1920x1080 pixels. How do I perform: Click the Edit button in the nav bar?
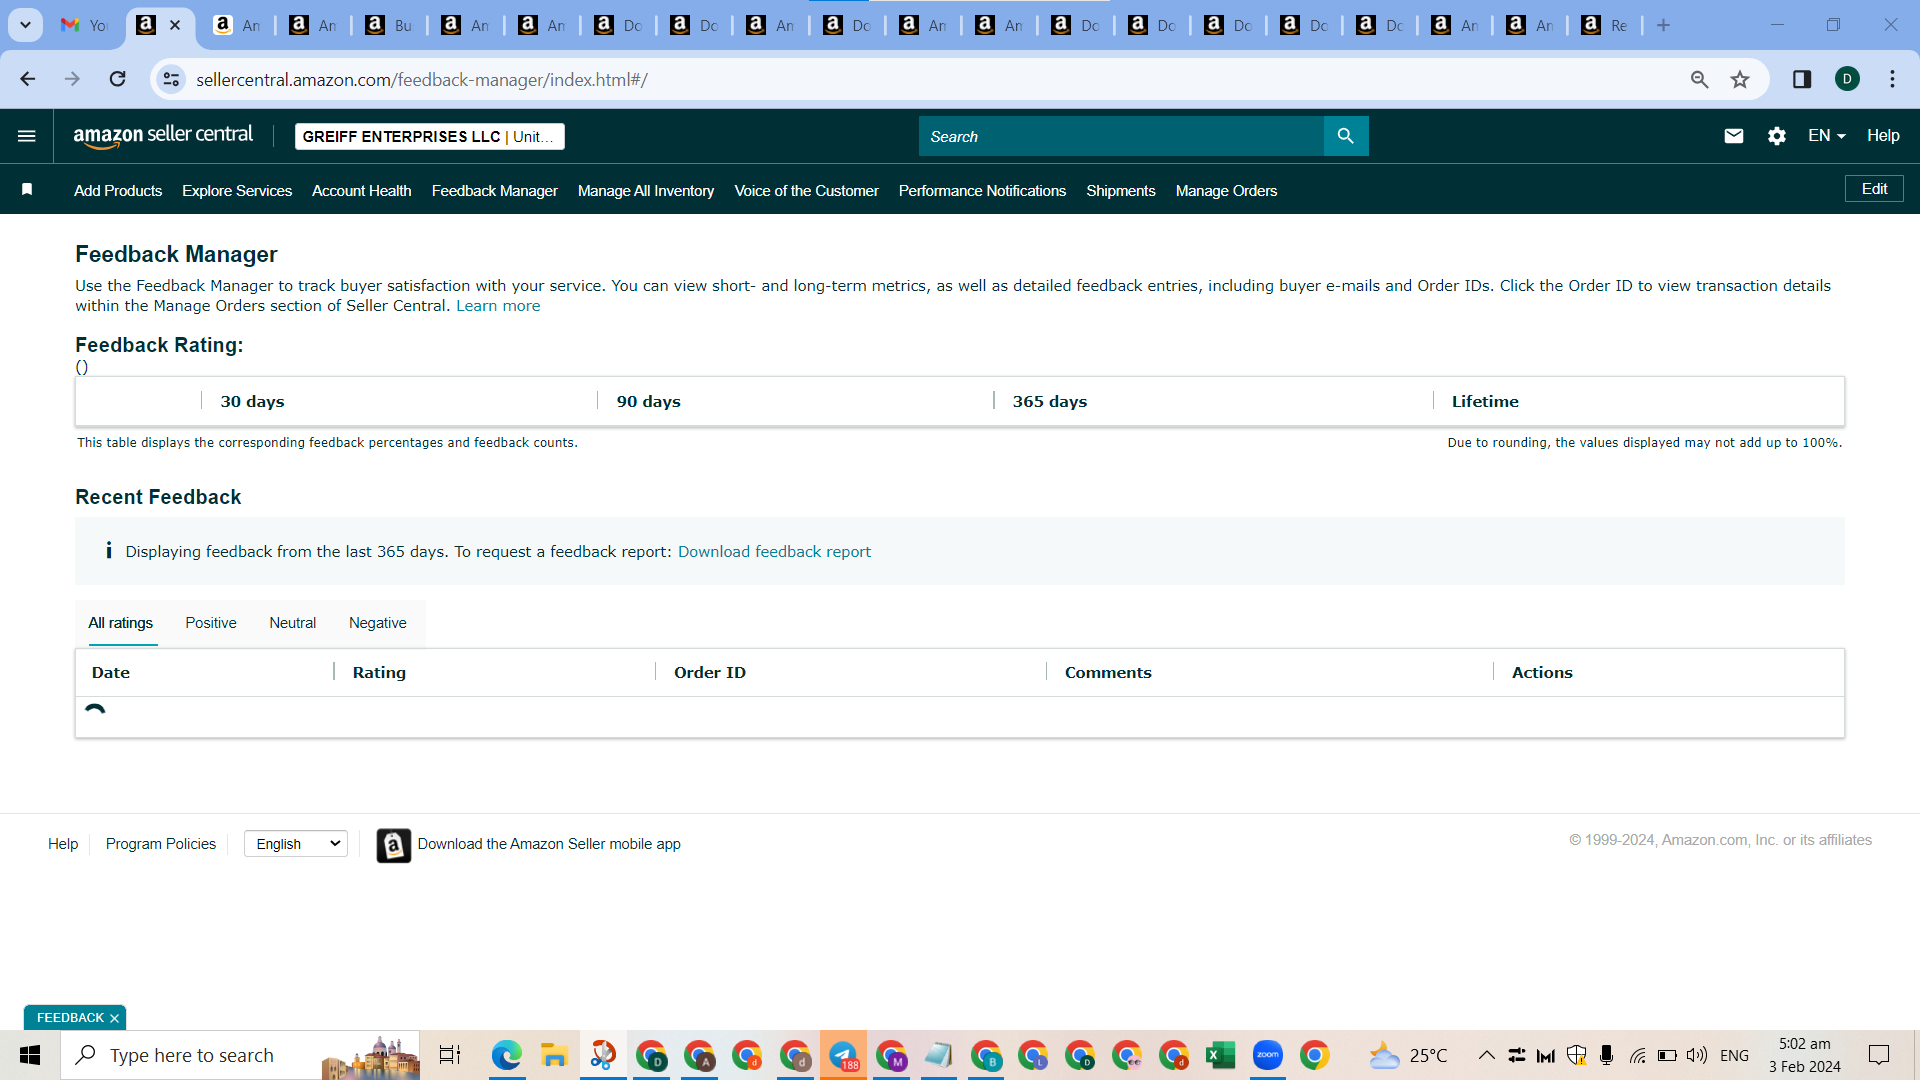(1874, 189)
